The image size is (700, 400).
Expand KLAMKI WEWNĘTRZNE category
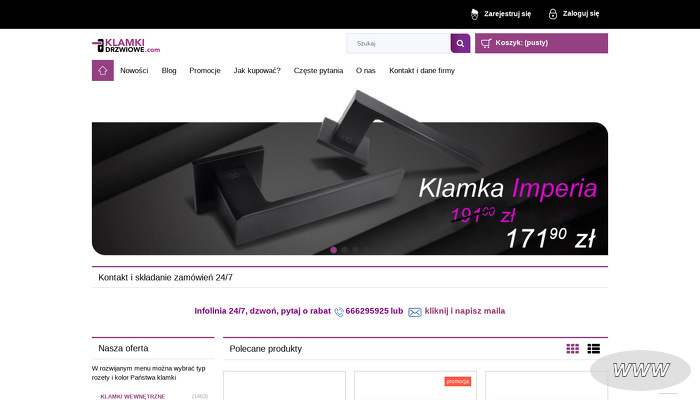click(133, 396)
